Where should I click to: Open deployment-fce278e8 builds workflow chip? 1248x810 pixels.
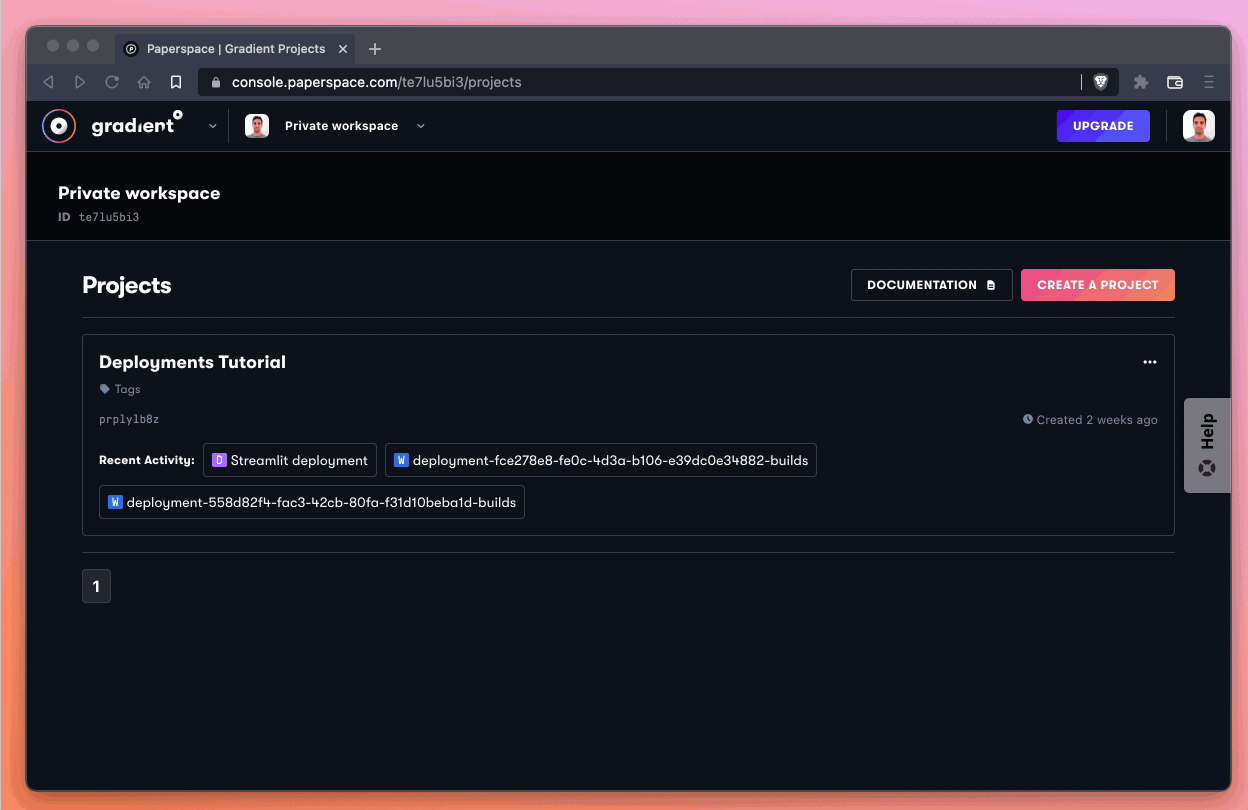pos(600,460)
